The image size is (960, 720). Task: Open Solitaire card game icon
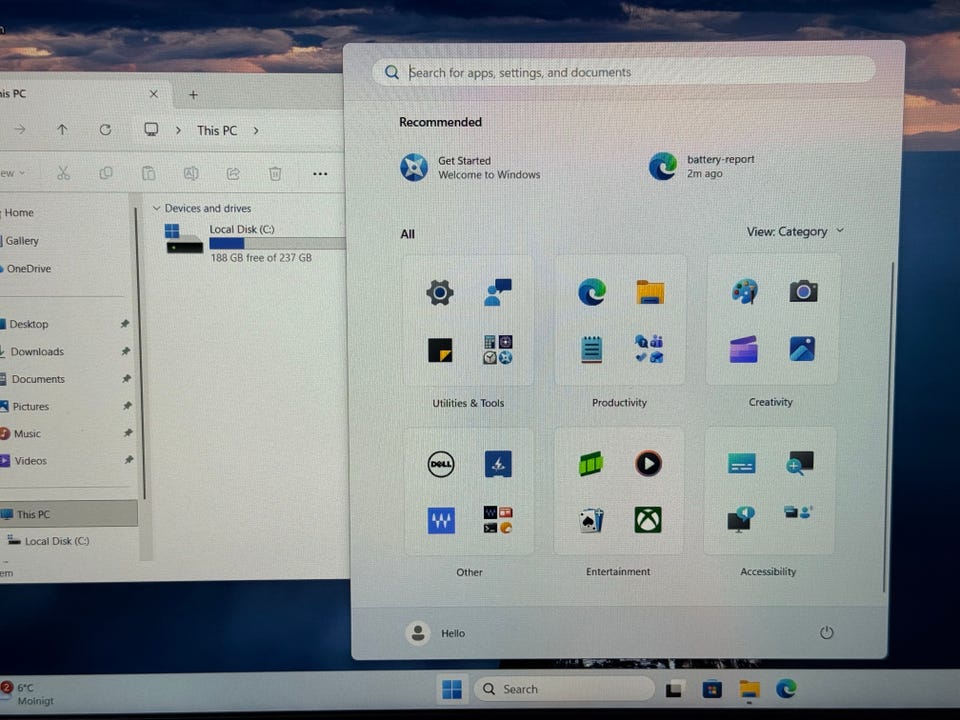591,520
